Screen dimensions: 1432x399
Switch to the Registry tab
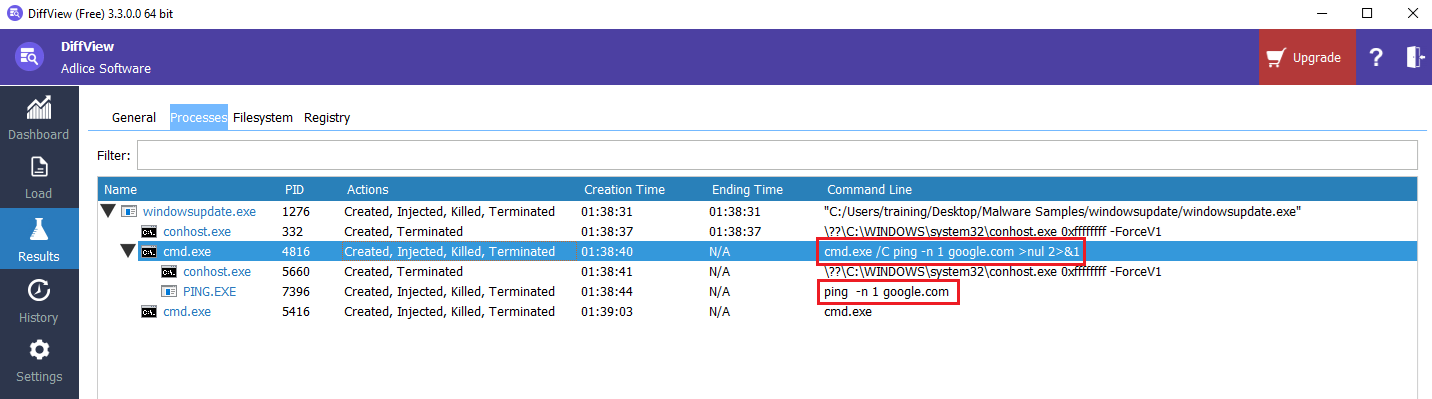tap(327, 117)
